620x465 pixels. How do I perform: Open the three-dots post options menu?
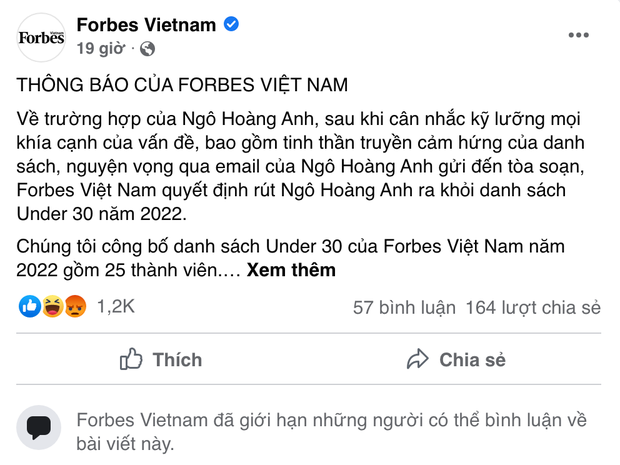pos(579,34)
